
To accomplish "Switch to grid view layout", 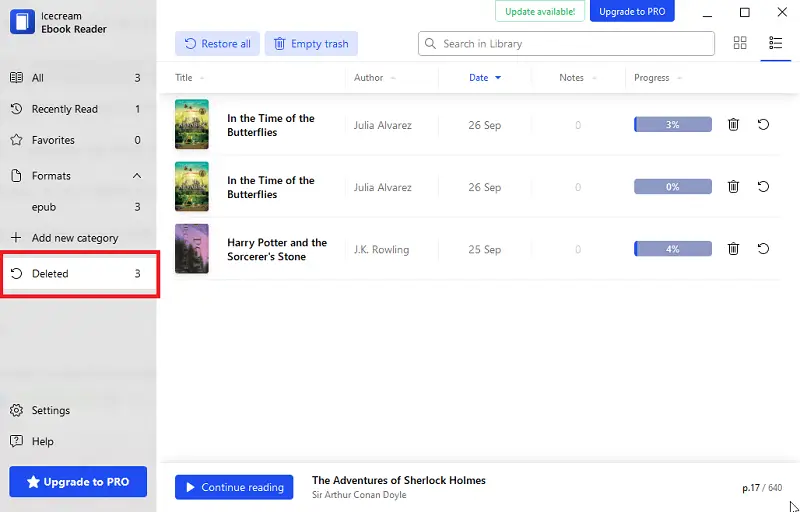I will click(740, 43).
